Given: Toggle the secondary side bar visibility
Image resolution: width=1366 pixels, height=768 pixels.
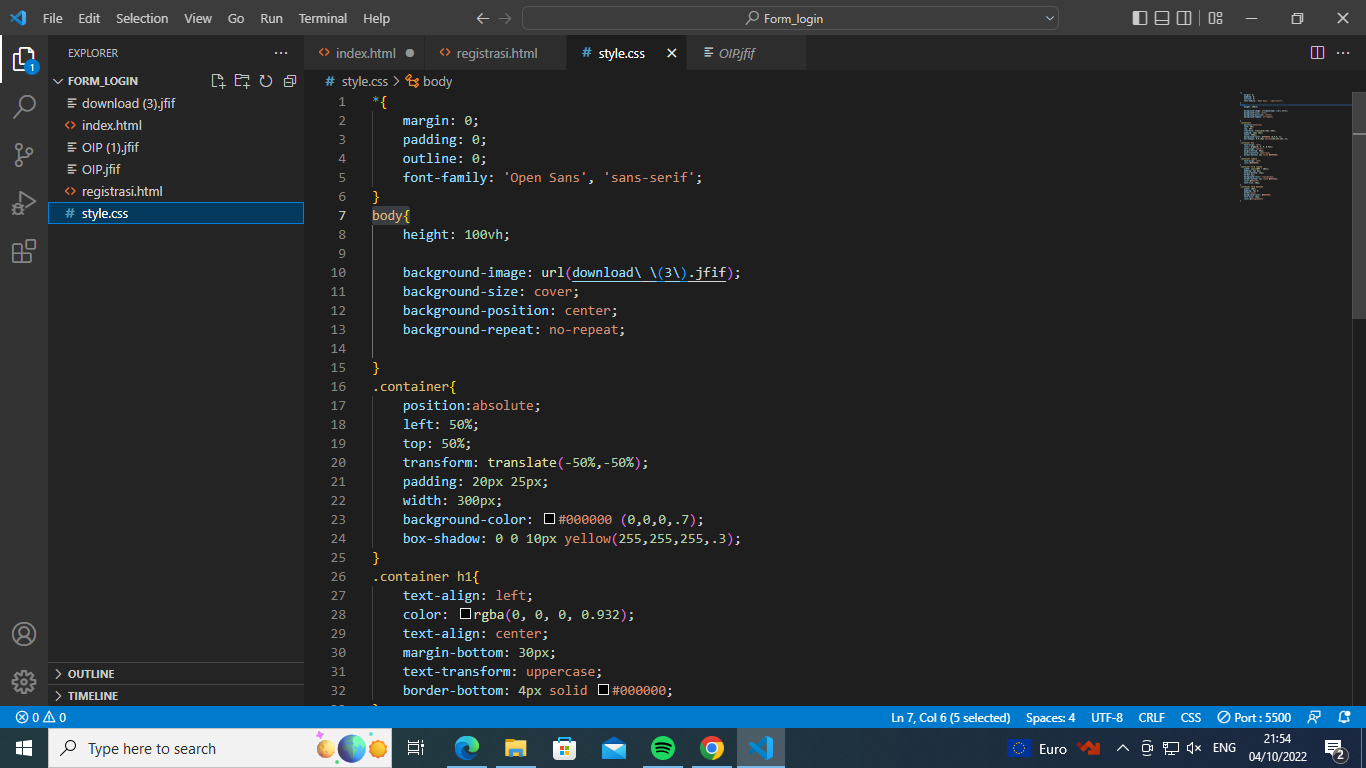Looking at the screenshot, I should click(1184, 18).
